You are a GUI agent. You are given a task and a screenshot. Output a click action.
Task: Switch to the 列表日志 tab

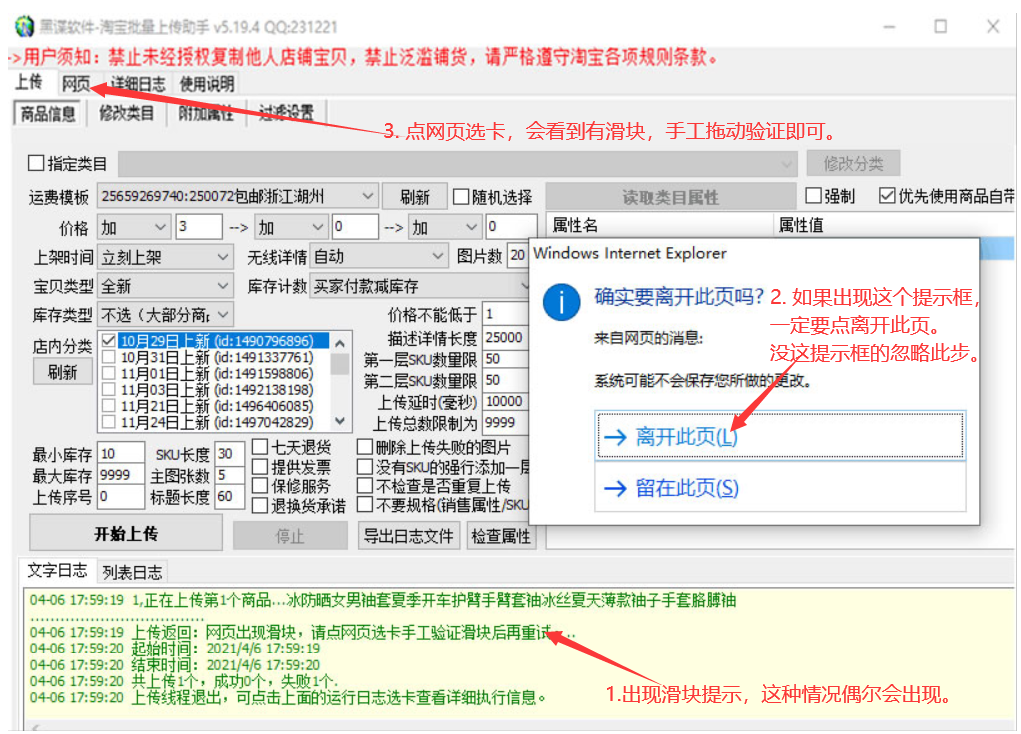tap(132, 572)
